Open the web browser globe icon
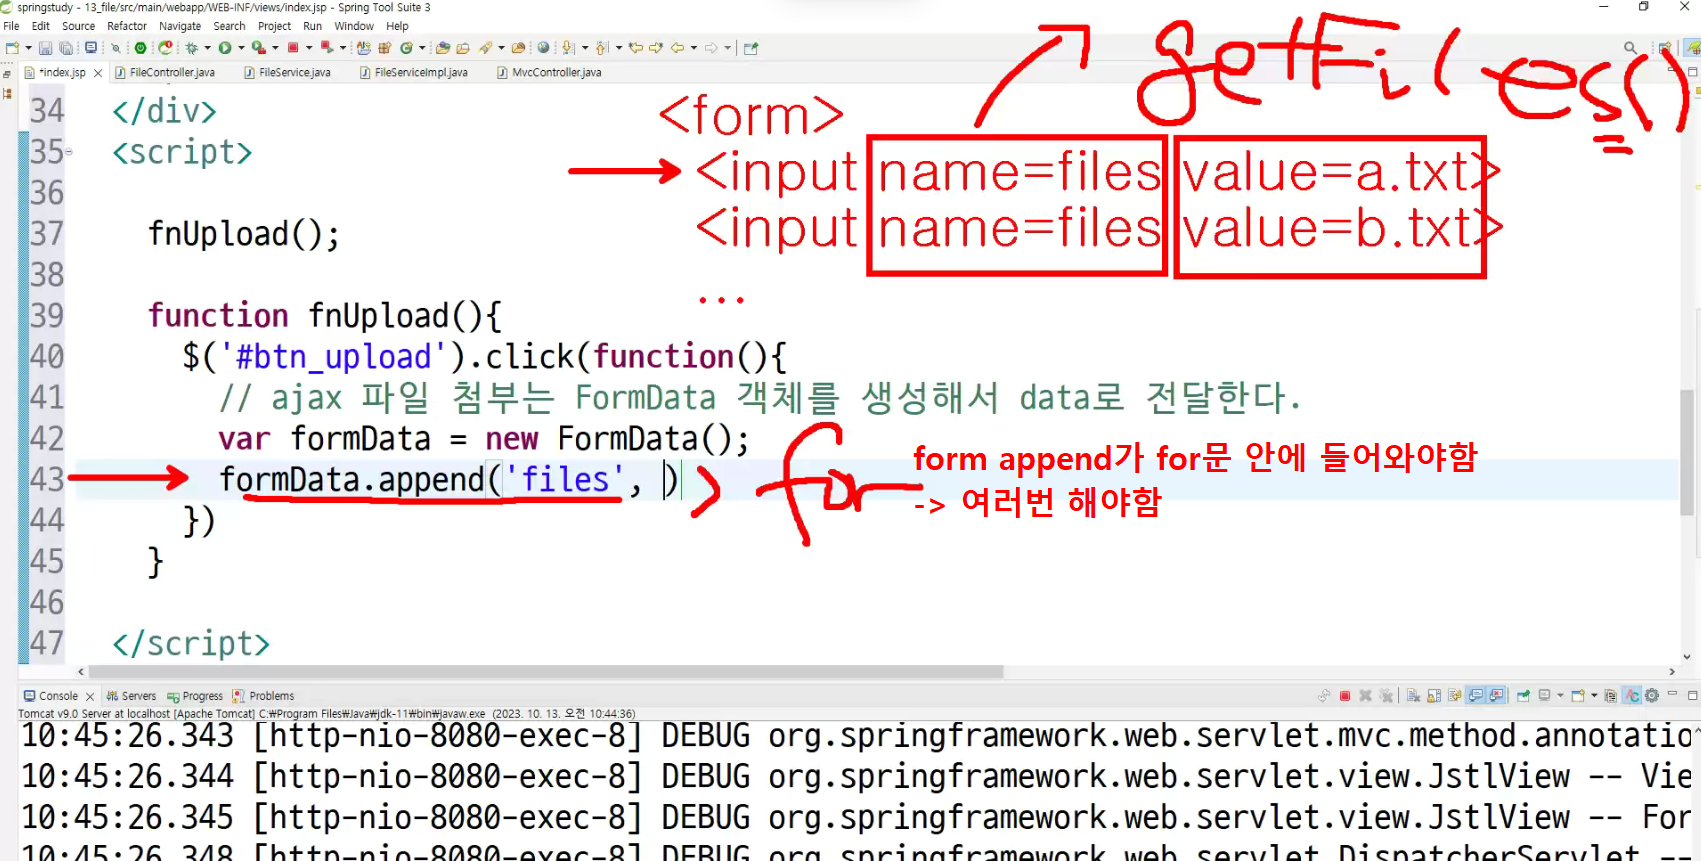Viewport: 1701px width, 861px height. [543, 48]
